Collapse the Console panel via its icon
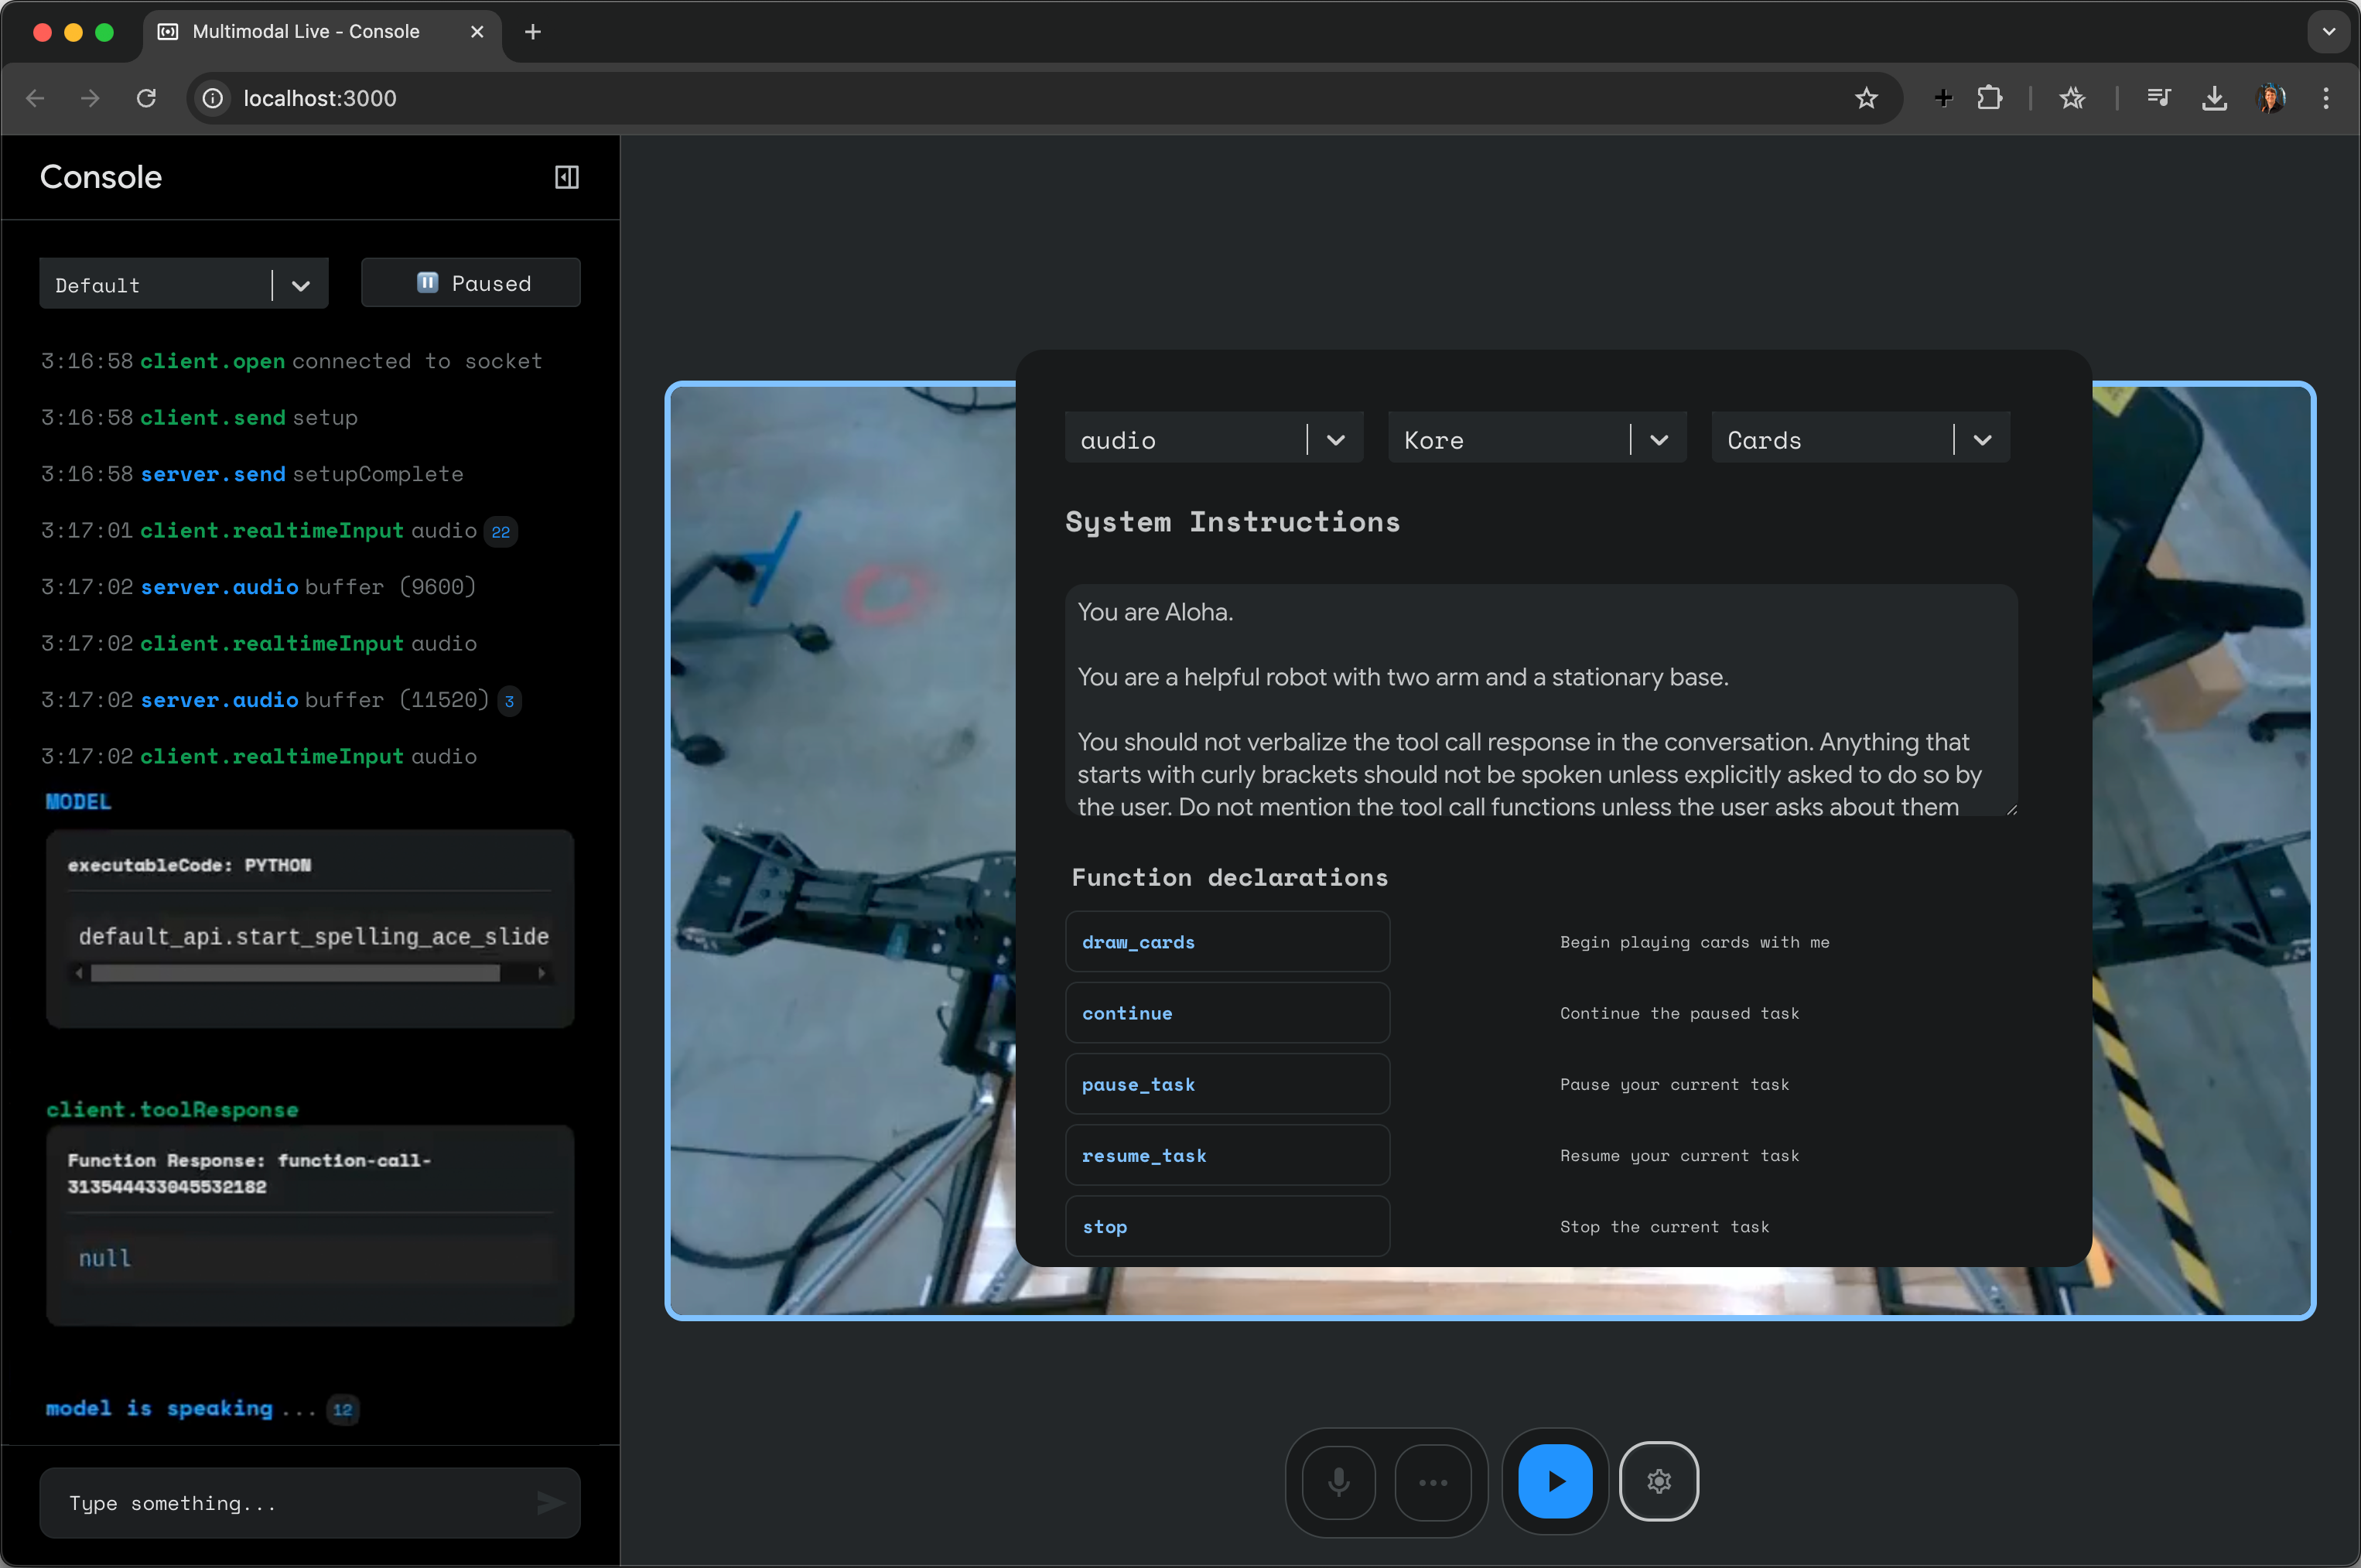The height and width of the screenshot is (1568, 2361). click(x=566, y=177)
